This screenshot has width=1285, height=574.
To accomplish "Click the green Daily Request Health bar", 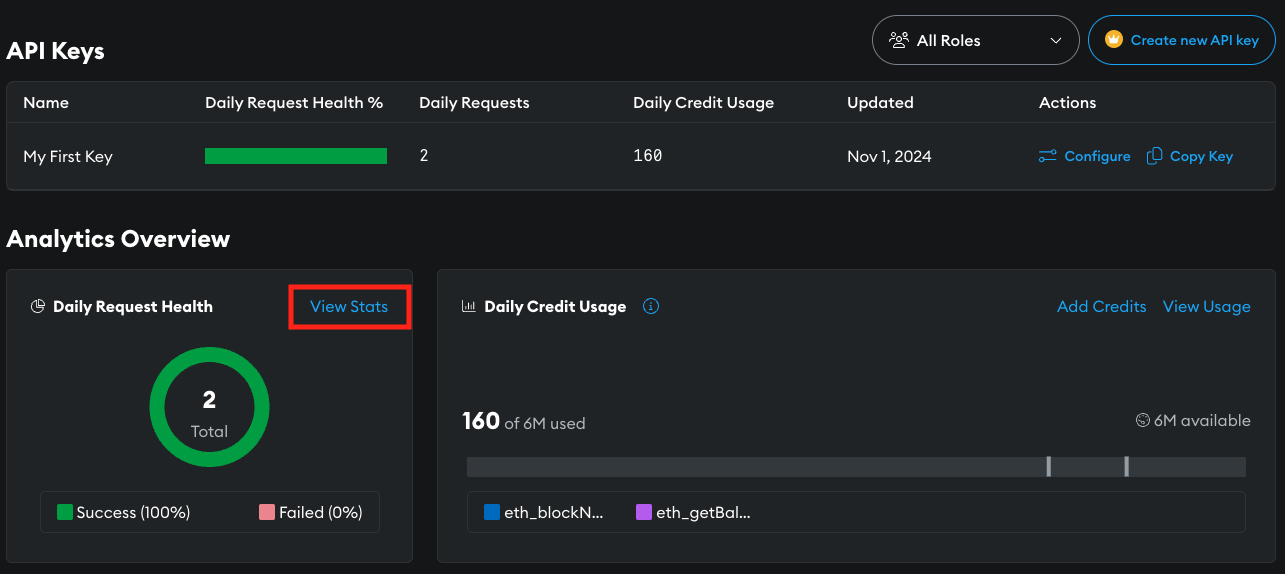I will [x=296, y=156].
